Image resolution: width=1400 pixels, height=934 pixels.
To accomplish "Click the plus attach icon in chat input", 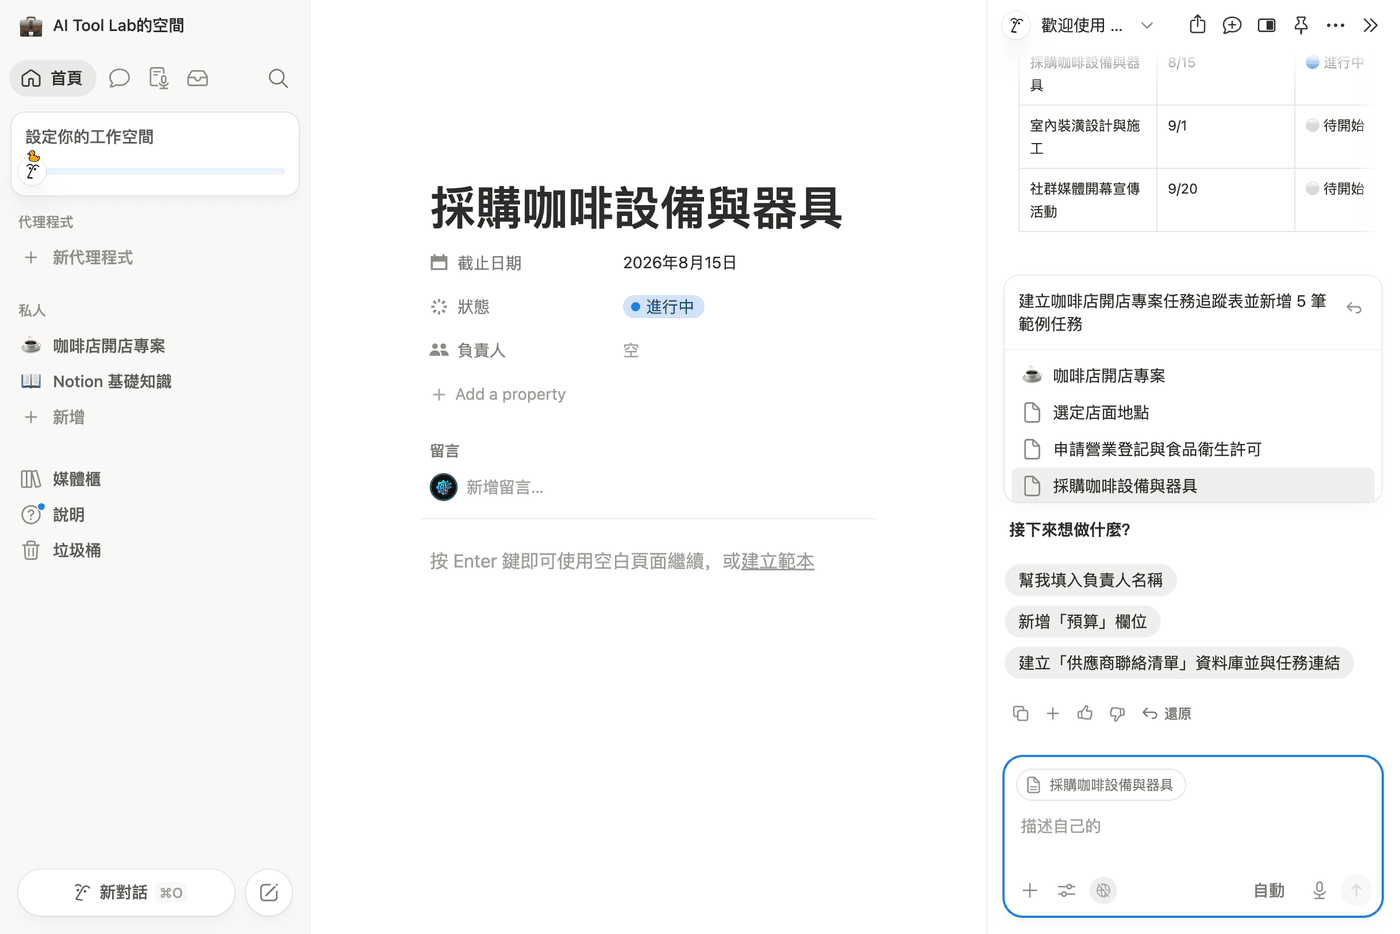I will pos(1030,891).
